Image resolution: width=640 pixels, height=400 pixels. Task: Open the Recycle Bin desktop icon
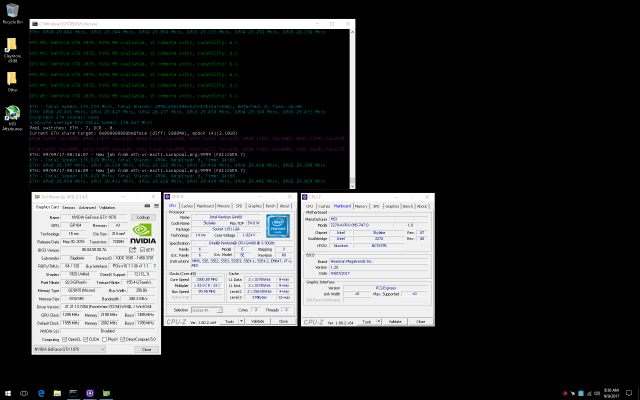click(11, 12)
